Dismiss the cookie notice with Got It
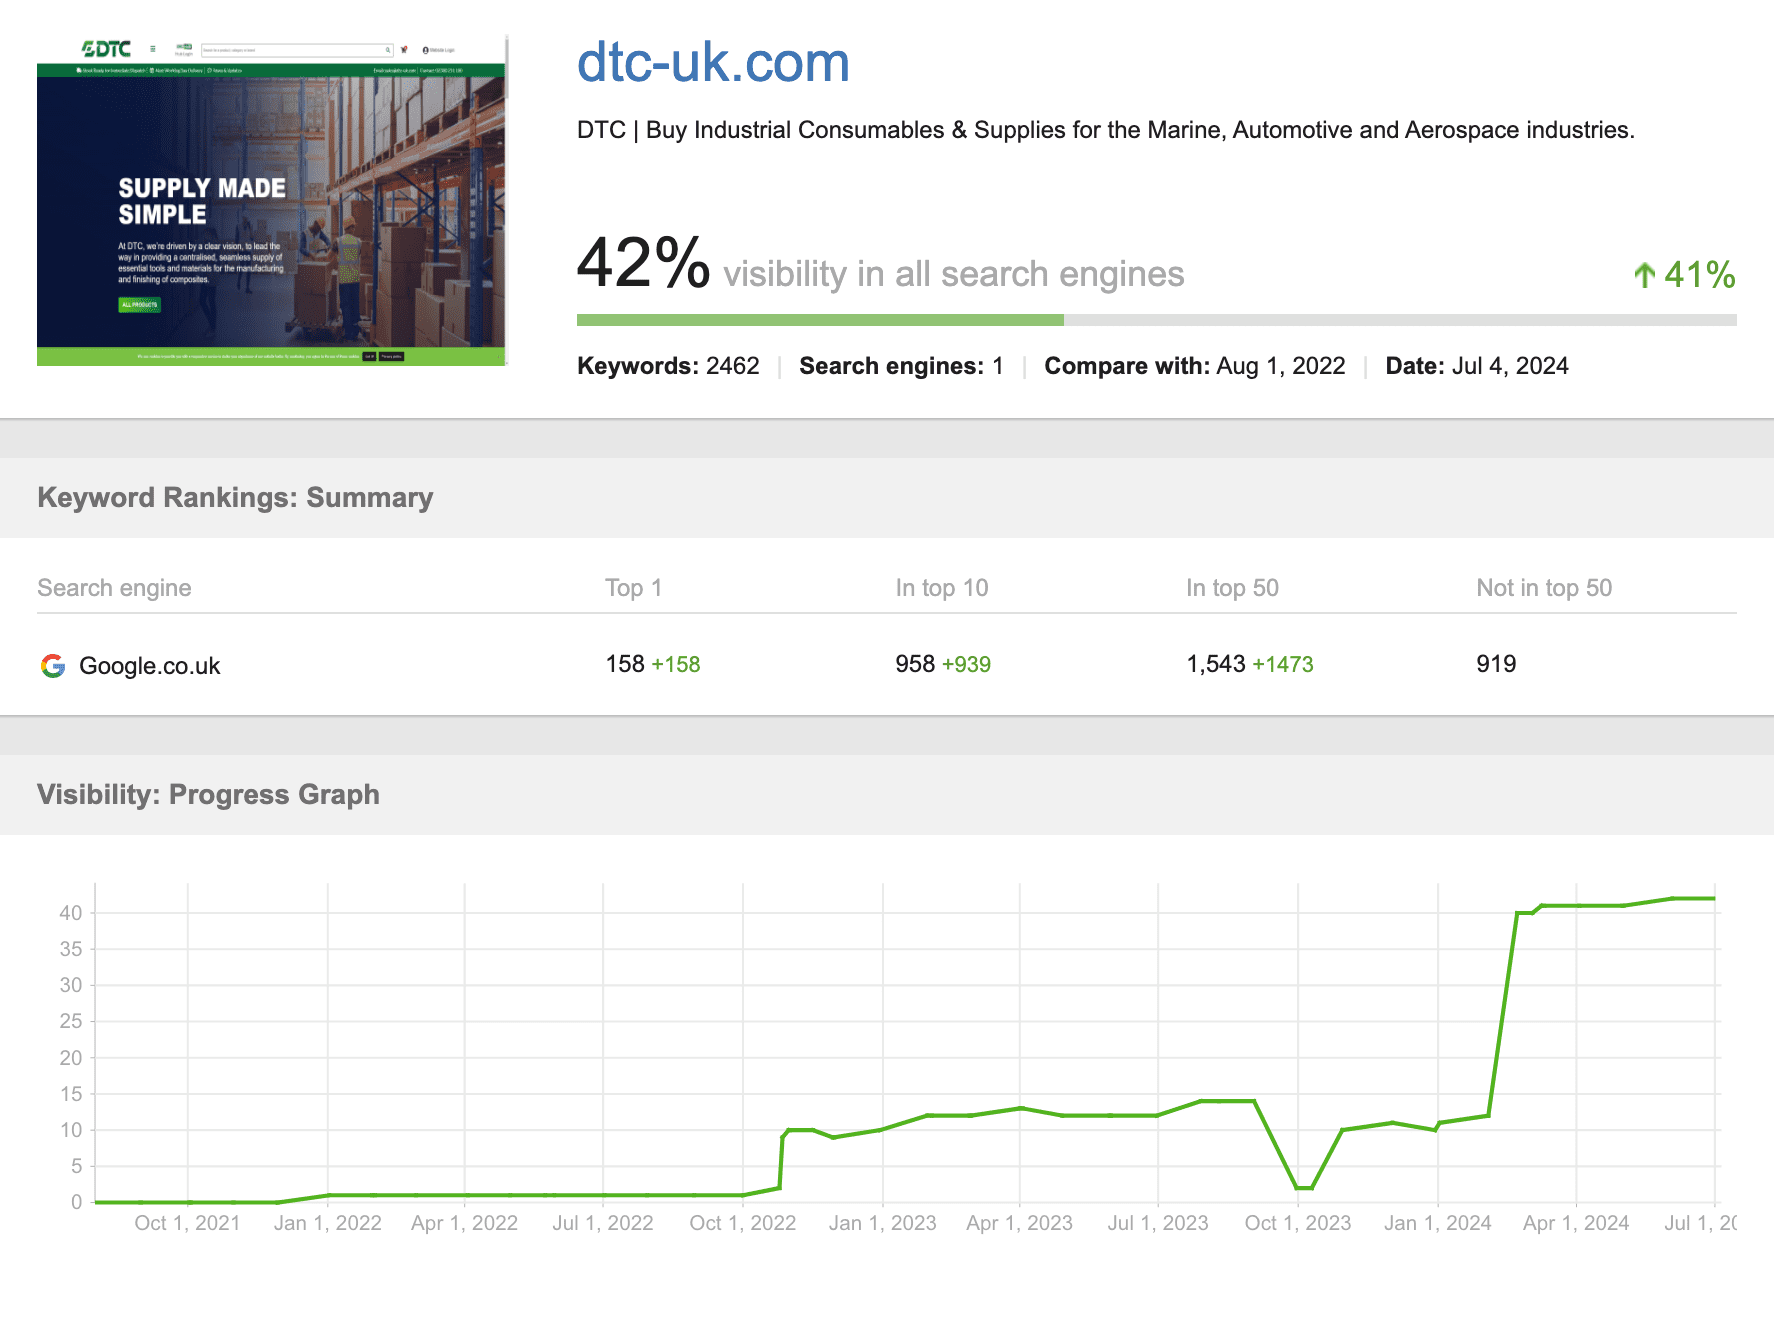The width and height of the screenshot is (1774, 1332). coord(370,356)
